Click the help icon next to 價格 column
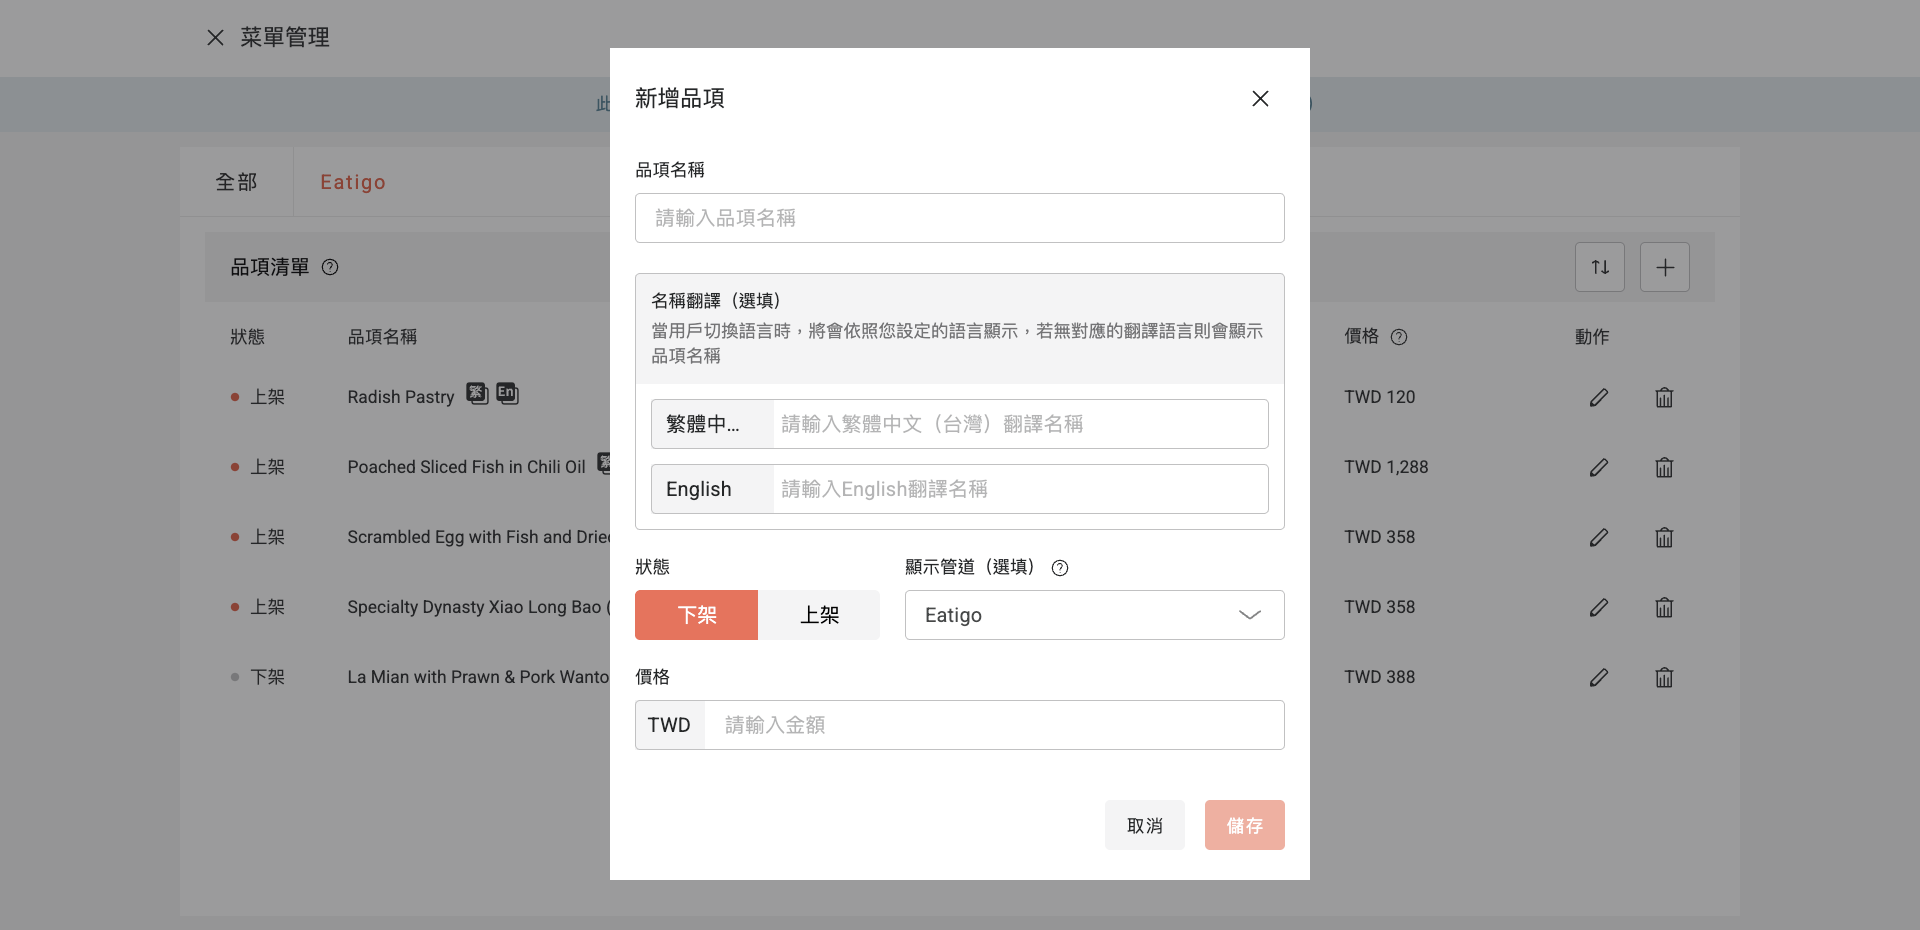The image size is (1920, 930). pos(1399,337)
